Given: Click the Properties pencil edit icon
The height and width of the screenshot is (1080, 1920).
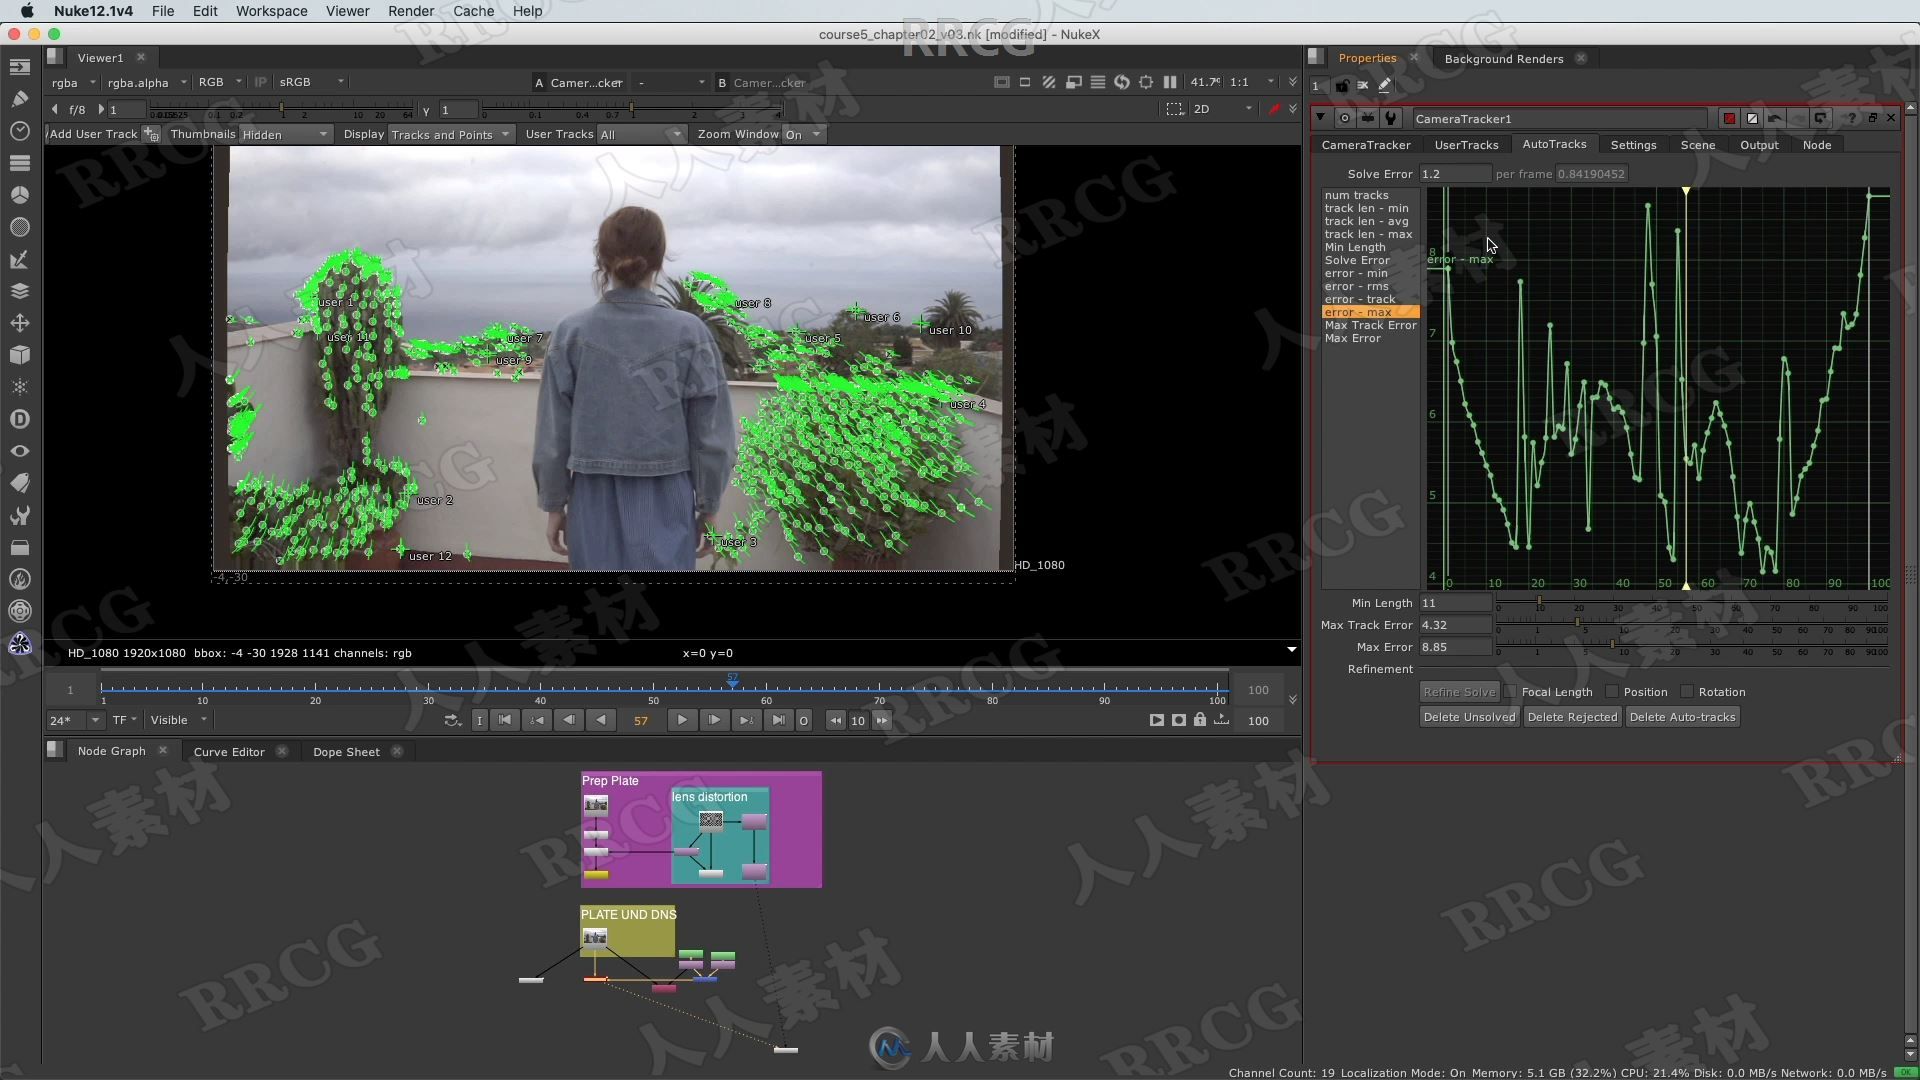Looking at the screenshot, I should point(1385,85).
